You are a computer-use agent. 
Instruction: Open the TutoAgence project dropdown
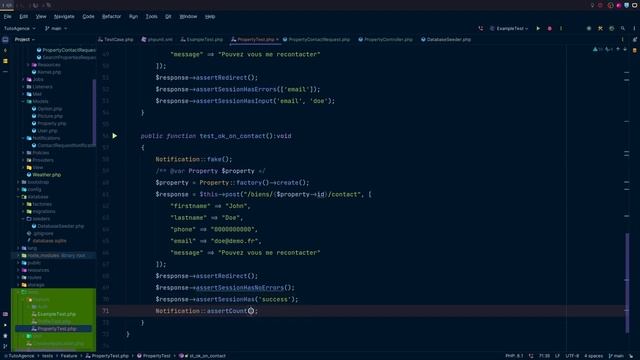pos(20,29)
